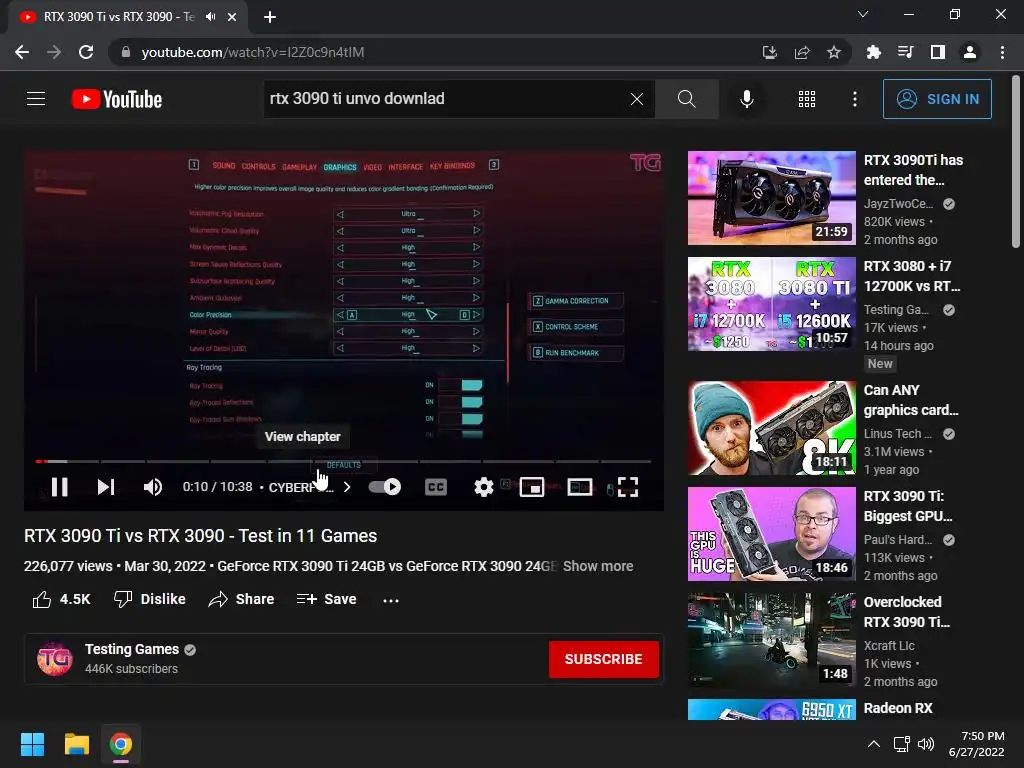Click Chrome icon on taskbar
This screenshot has height=768, width=1024.
click(121, 744)
